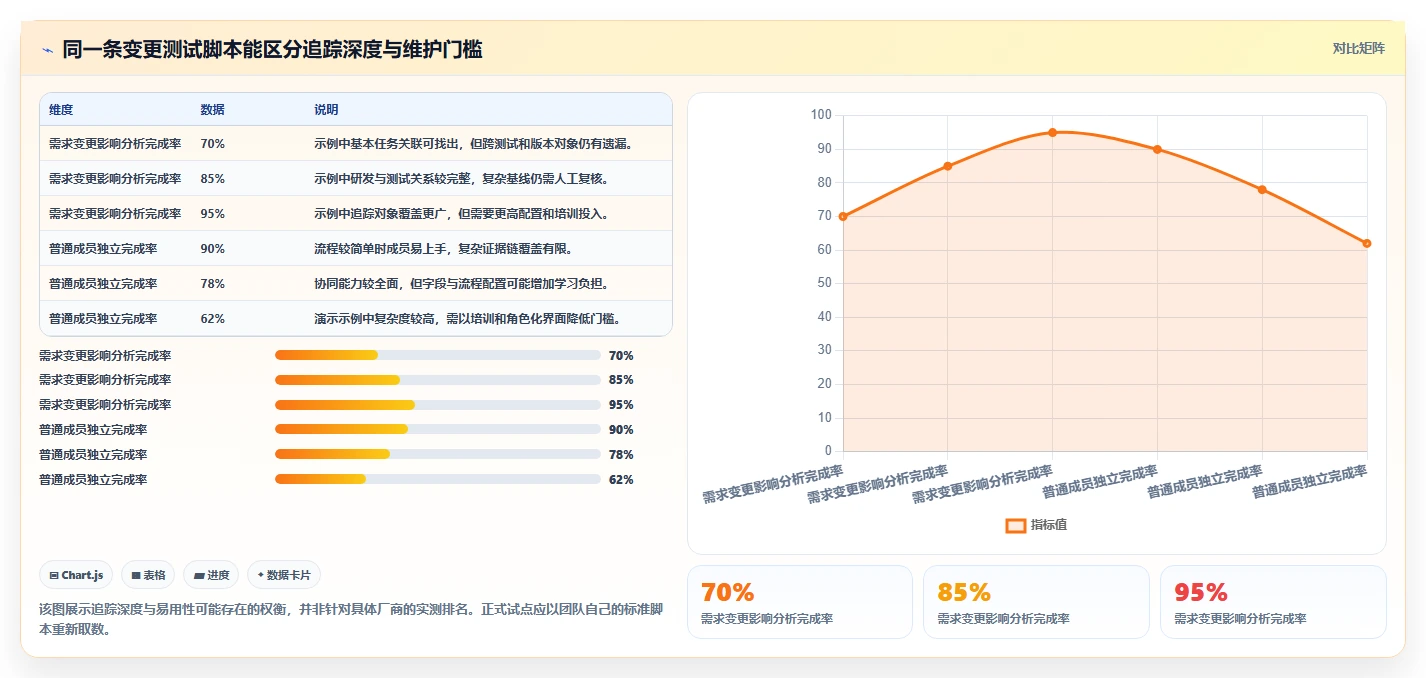Click the panel title 同一条变更测试脚本能区分追踪深度与维护门槛
The width and height of the screenshot is (1426, 678).
(x=272, y=50)
